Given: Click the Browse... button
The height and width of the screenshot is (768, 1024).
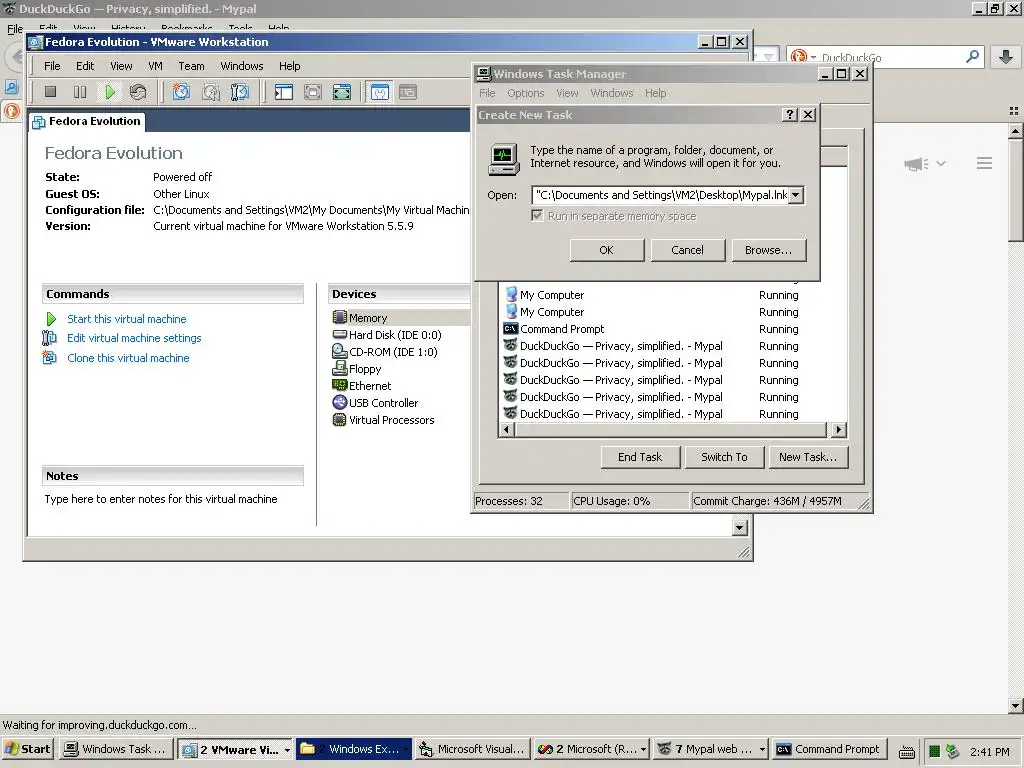Looking at the screenshot, I should click(x=769, y=250).
